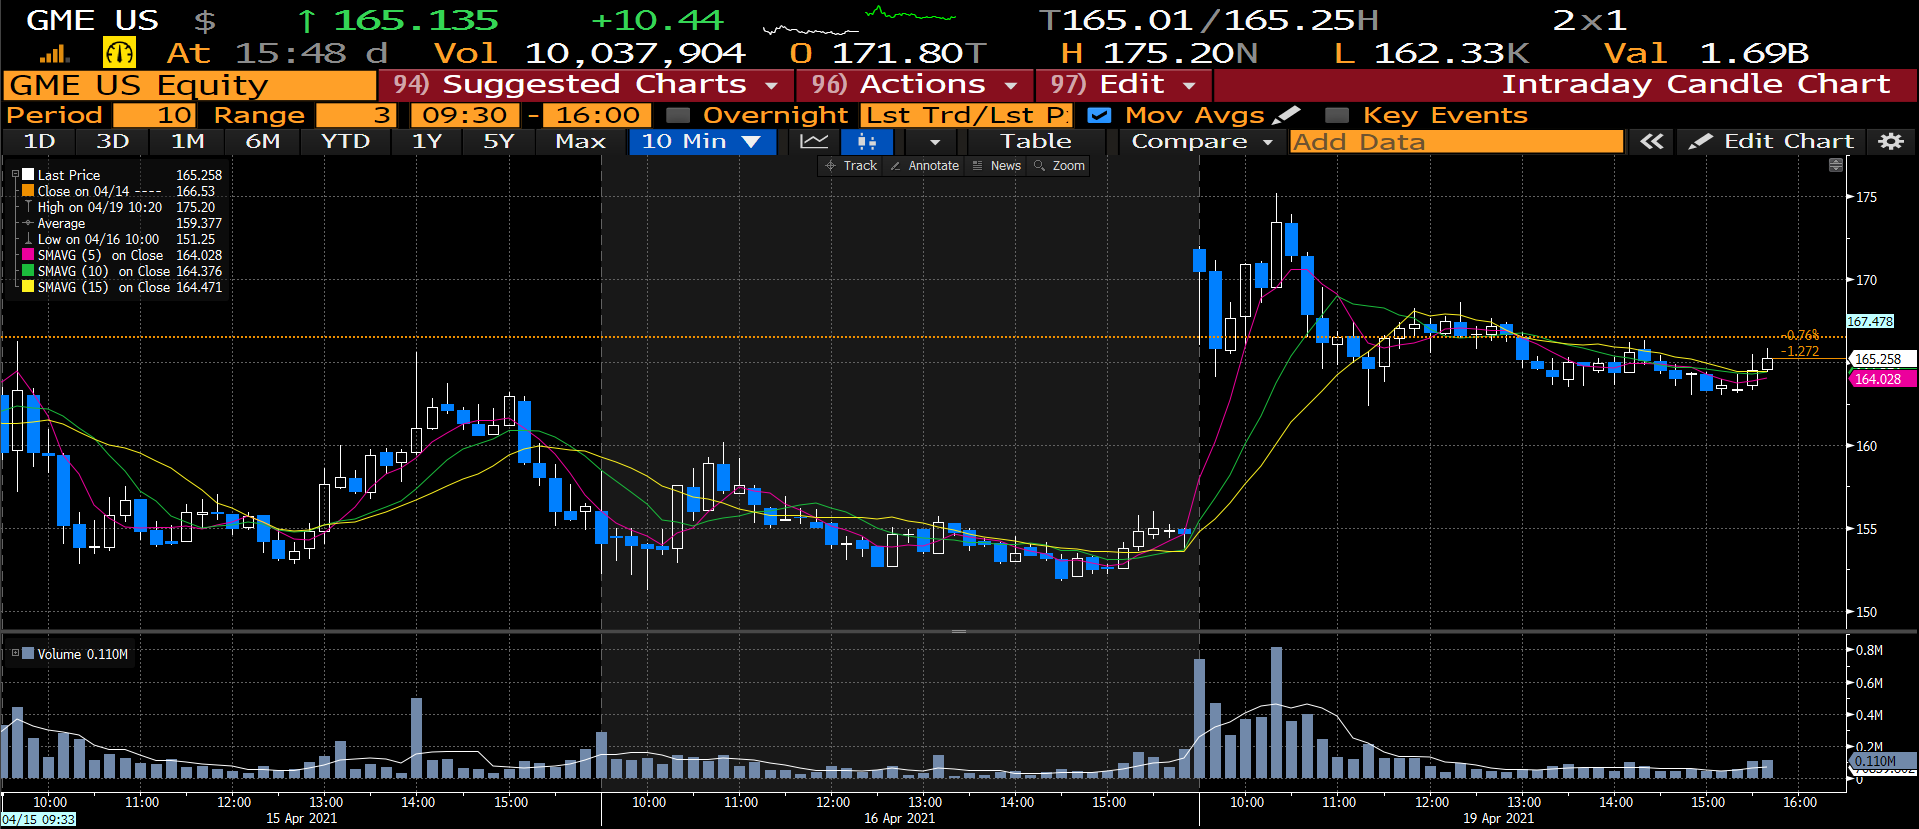Click the Edit Chart button

pos(1771,142)
